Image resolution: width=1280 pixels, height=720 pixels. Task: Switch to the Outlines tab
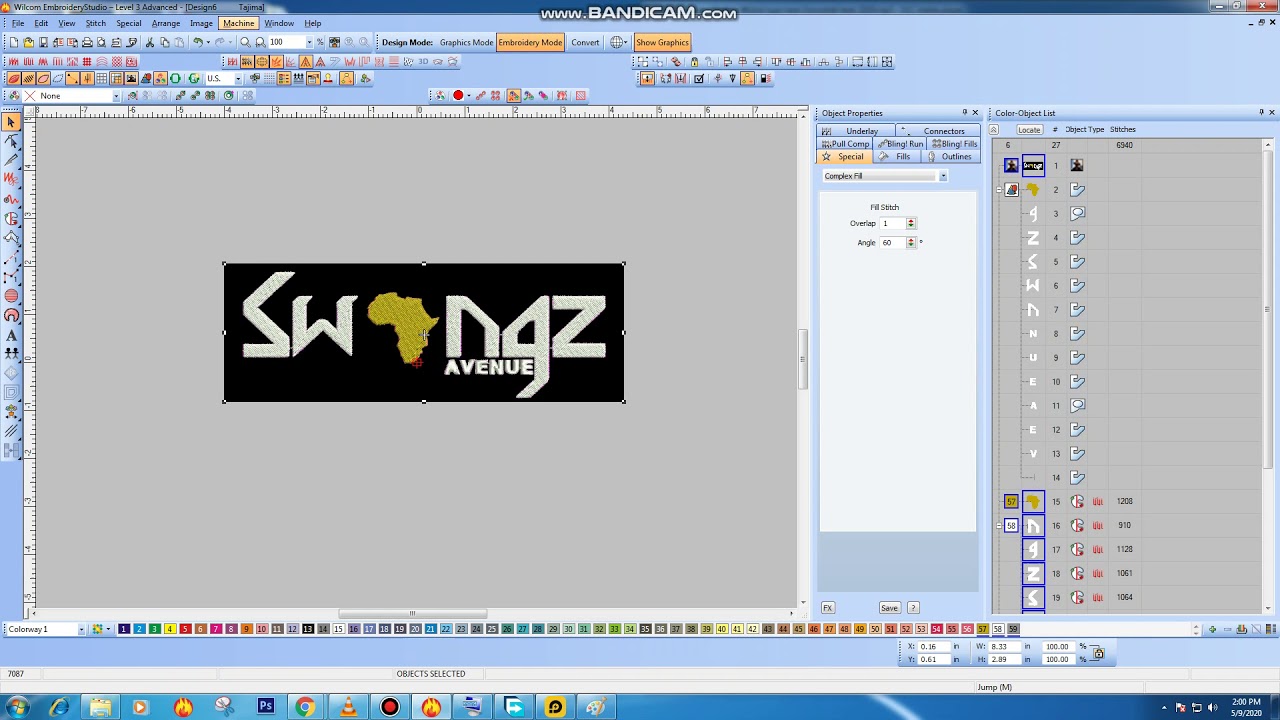click(950, 157)
